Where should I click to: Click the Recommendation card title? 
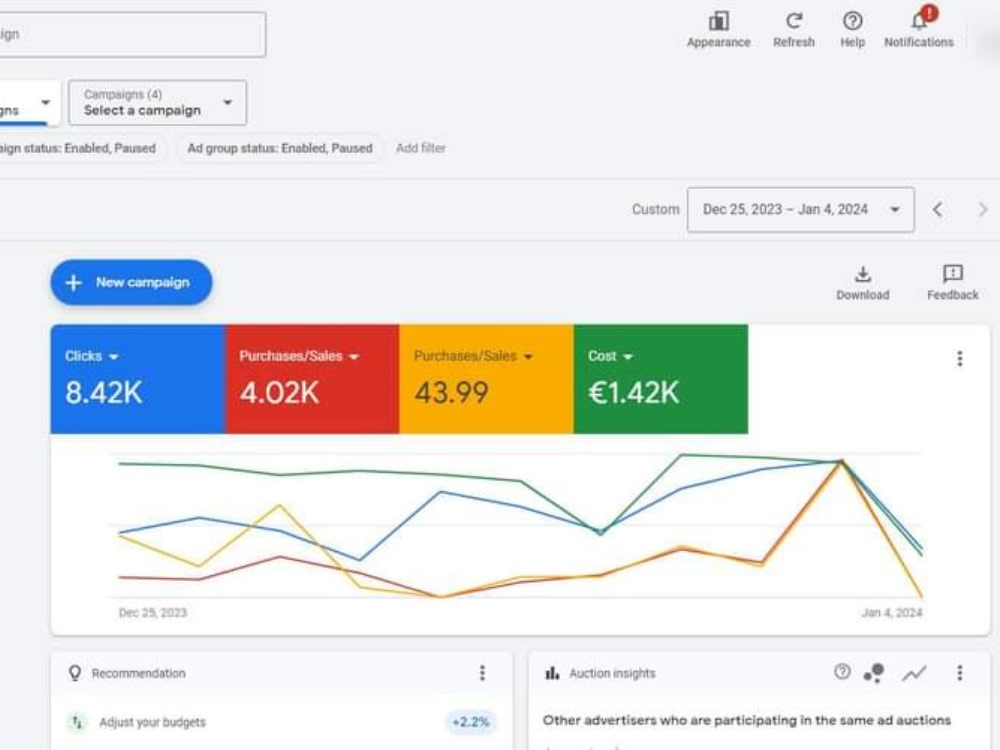click(x=138, y=673)
